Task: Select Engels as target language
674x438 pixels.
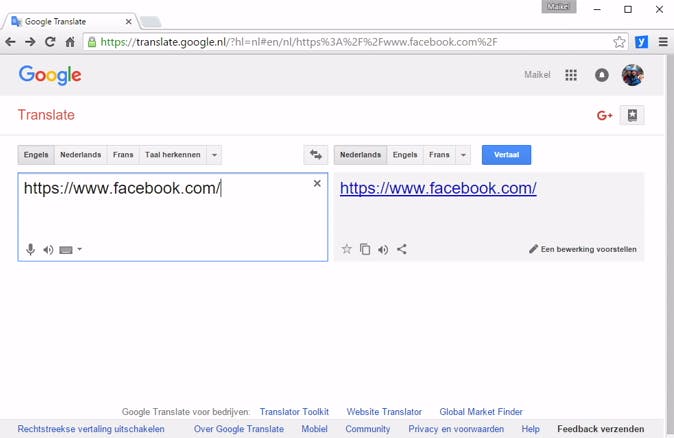Action: (405, 155)
